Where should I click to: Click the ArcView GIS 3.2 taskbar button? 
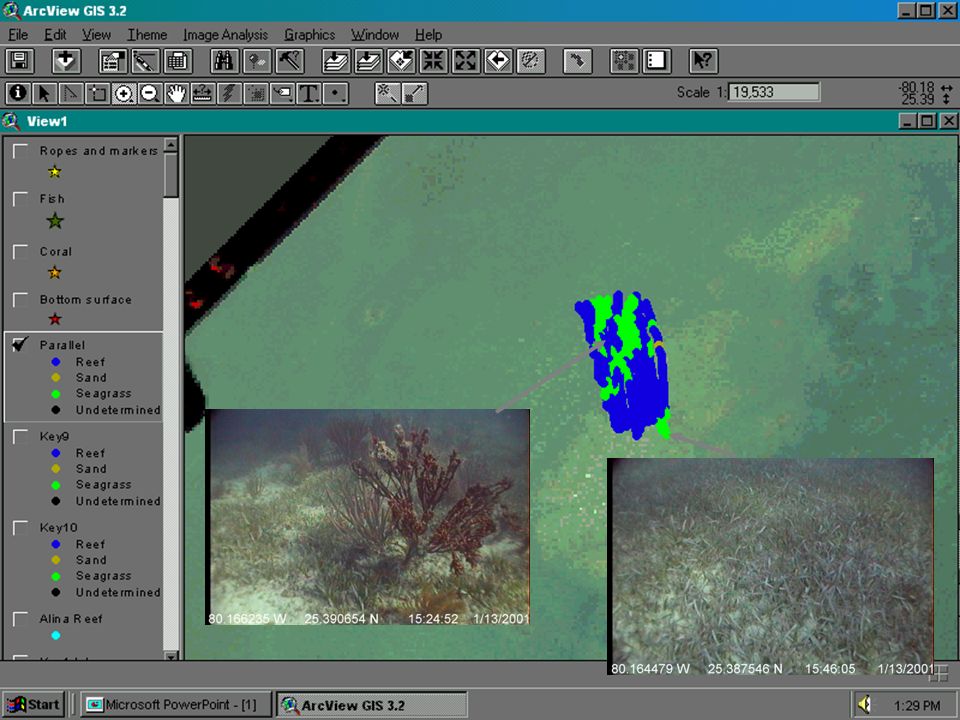pyautogui.click(x=371, y=705)
